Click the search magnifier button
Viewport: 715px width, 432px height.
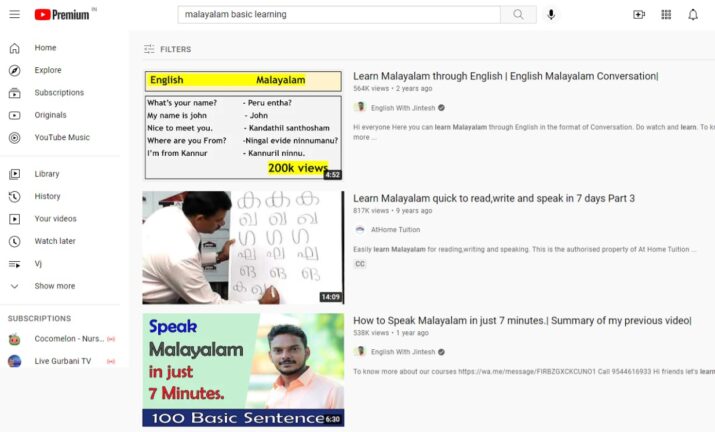(x=518, y=14)
